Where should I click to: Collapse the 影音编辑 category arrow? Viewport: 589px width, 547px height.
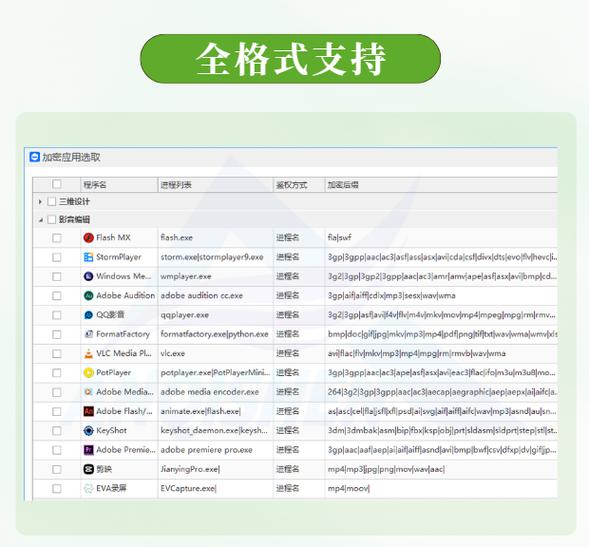pyautogui.click(x=41, y=221)
